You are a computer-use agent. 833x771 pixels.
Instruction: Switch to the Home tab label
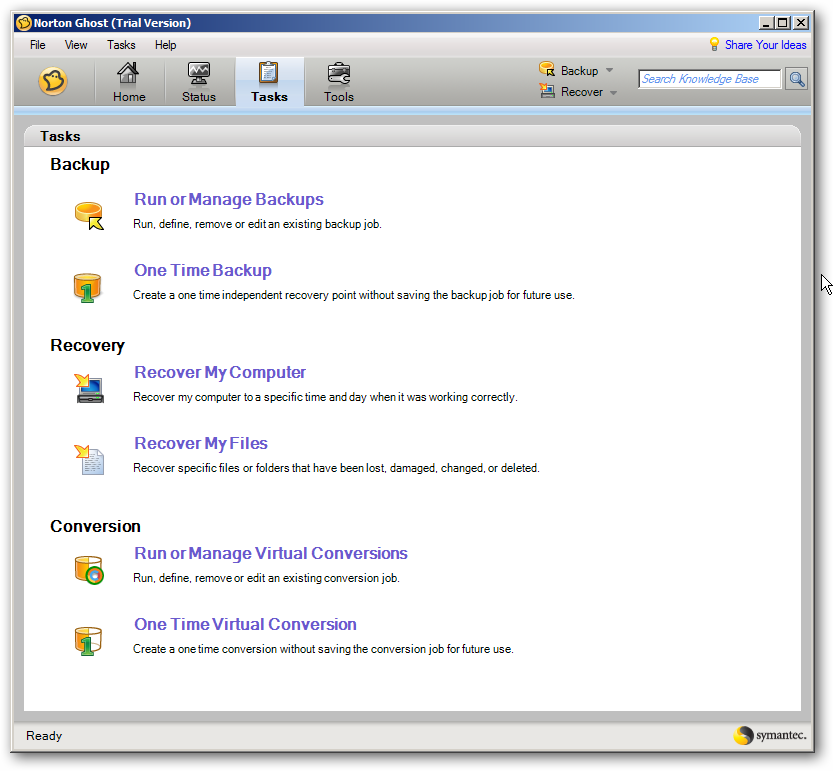[129, 97]
